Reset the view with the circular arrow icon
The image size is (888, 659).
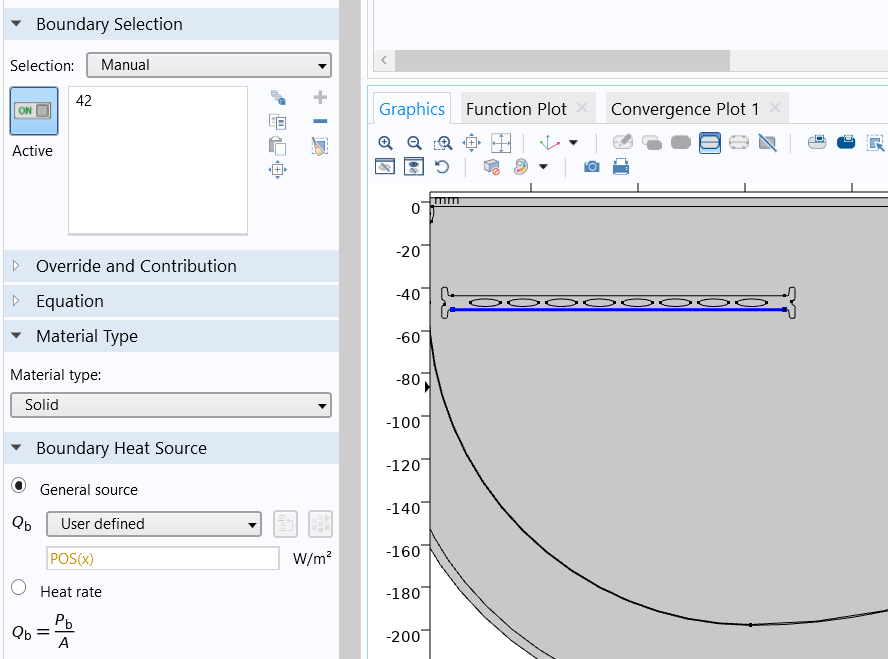click(442, 167)
